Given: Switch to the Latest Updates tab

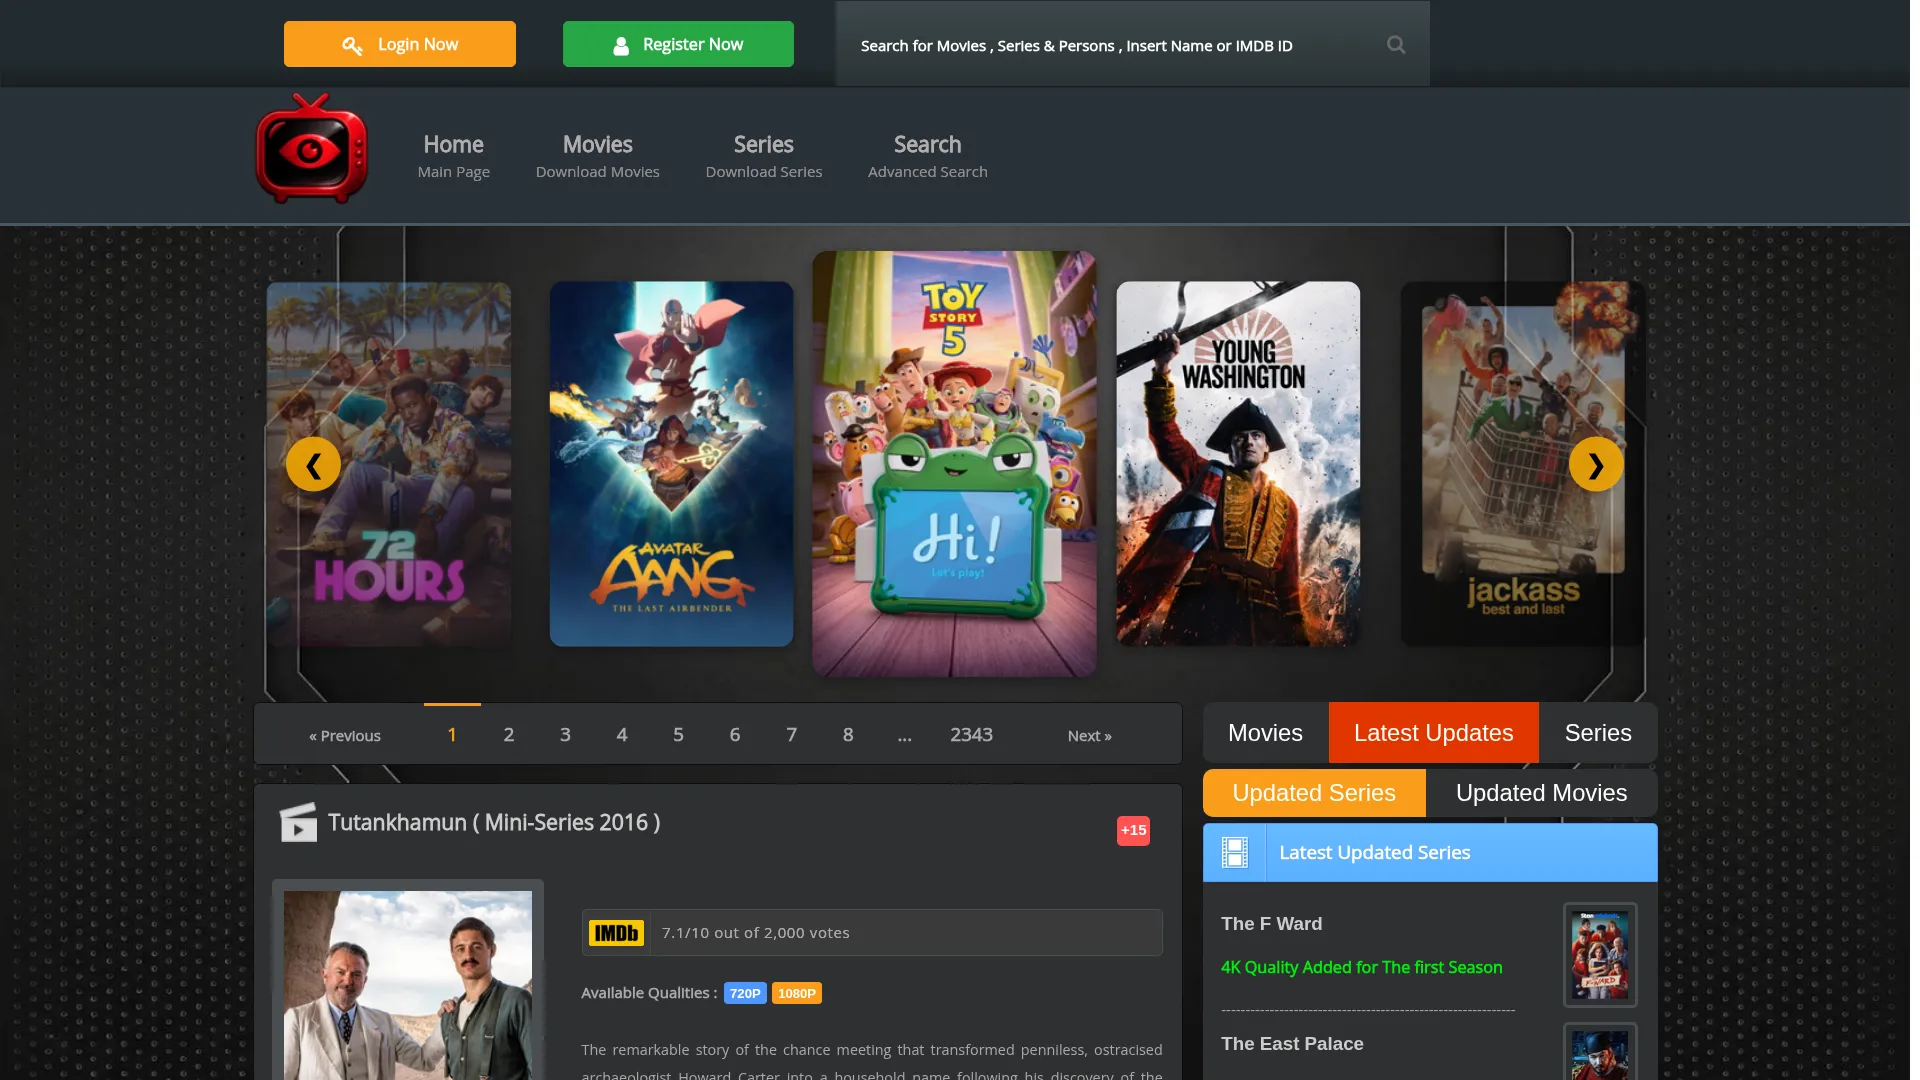Looking at the screenshot, I should point(1433,733).
